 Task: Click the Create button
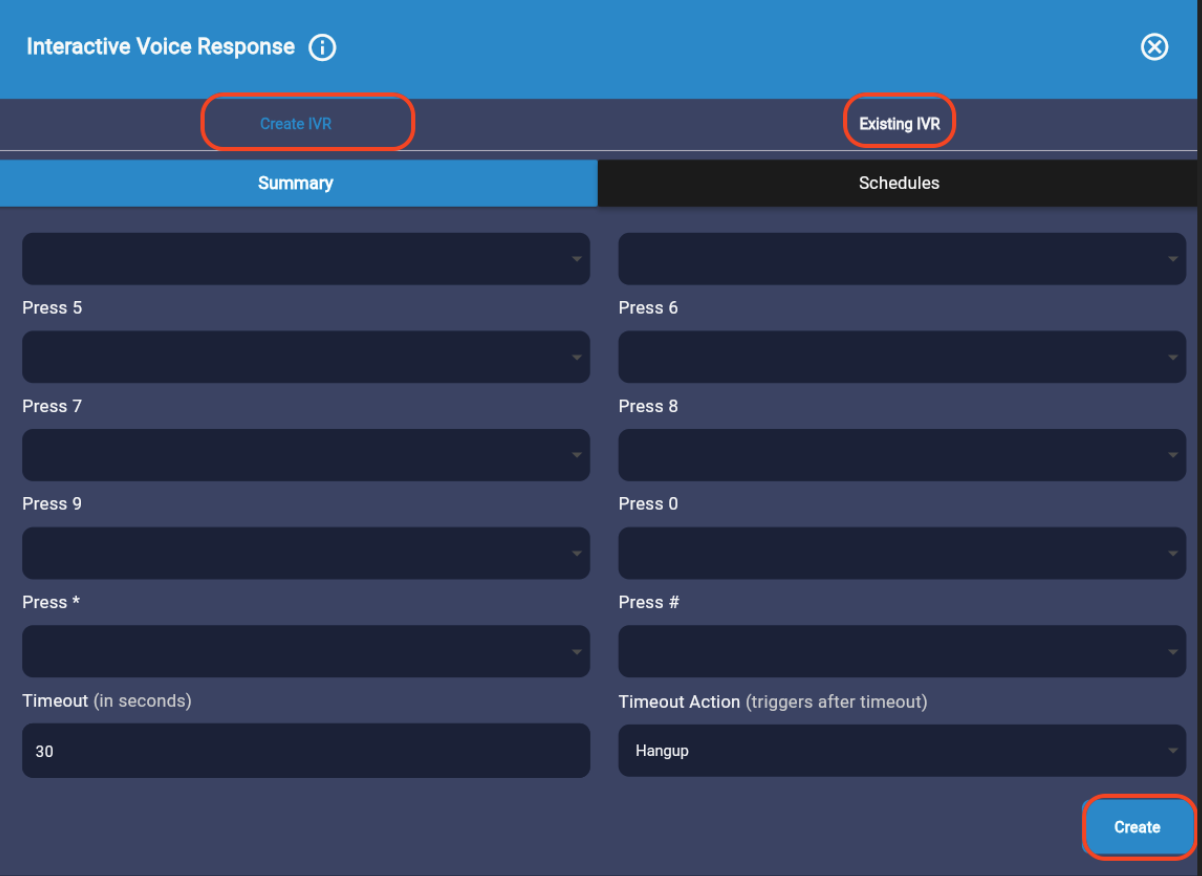click(1137, 827)
